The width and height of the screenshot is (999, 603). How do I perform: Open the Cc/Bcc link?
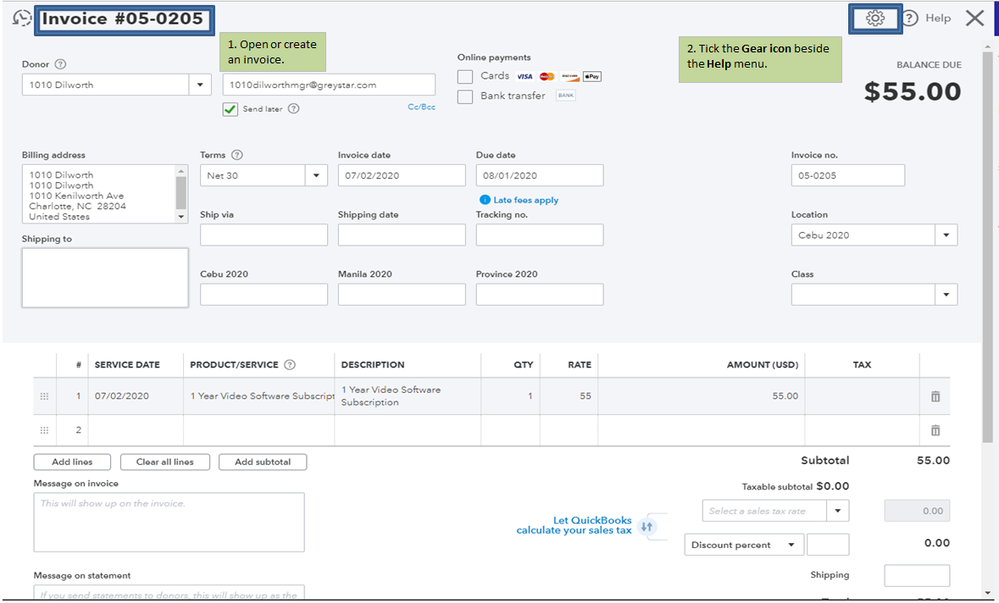(421, 107)
